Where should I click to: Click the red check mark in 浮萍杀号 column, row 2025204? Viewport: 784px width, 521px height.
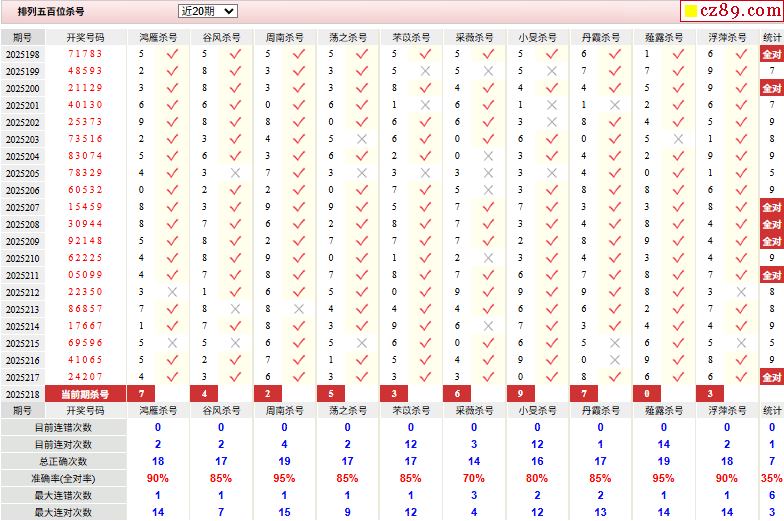click(x=741, y=156)
